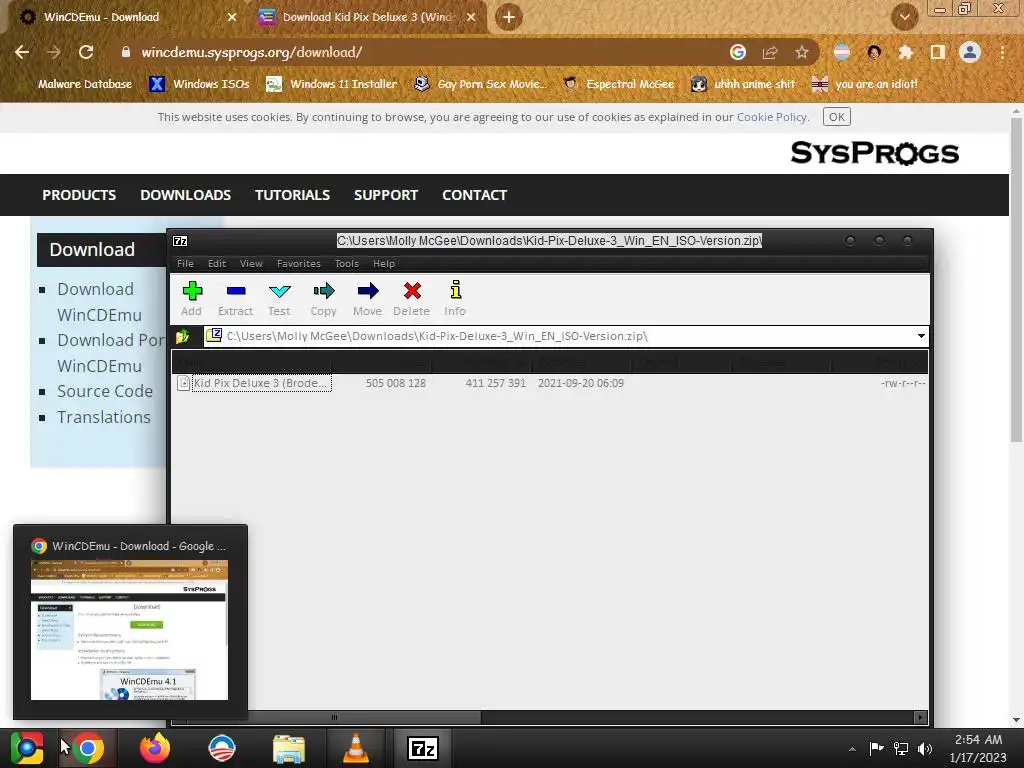Open the Windows 11 Installer bookmark
The image size is (1024, 768).
click(332, 84)
